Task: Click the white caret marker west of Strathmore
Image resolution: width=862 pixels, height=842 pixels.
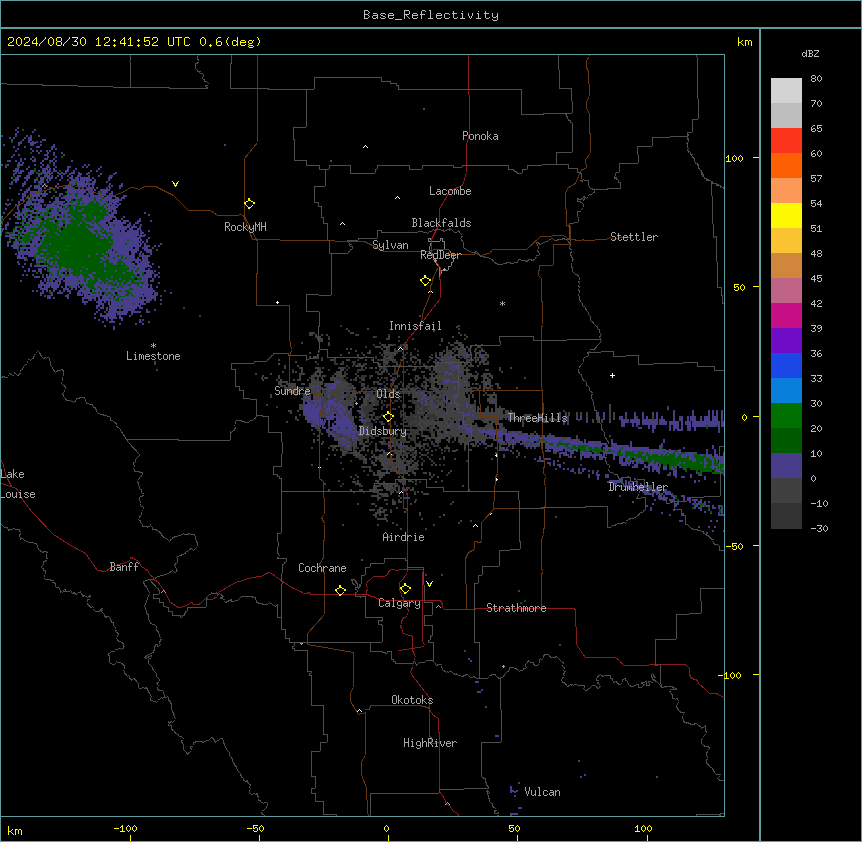Action: (439, 606)
